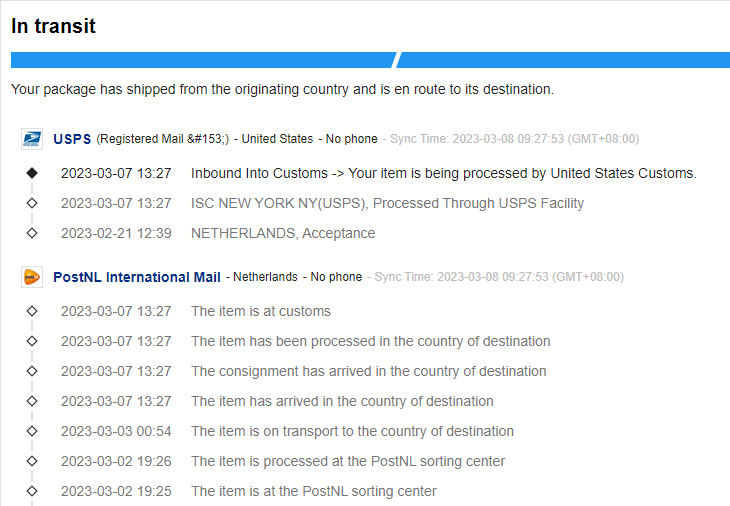This screenshot has width=730, height=506.
Task: Click the marker for 'on transport to the country' event
Action: point(32,431)
